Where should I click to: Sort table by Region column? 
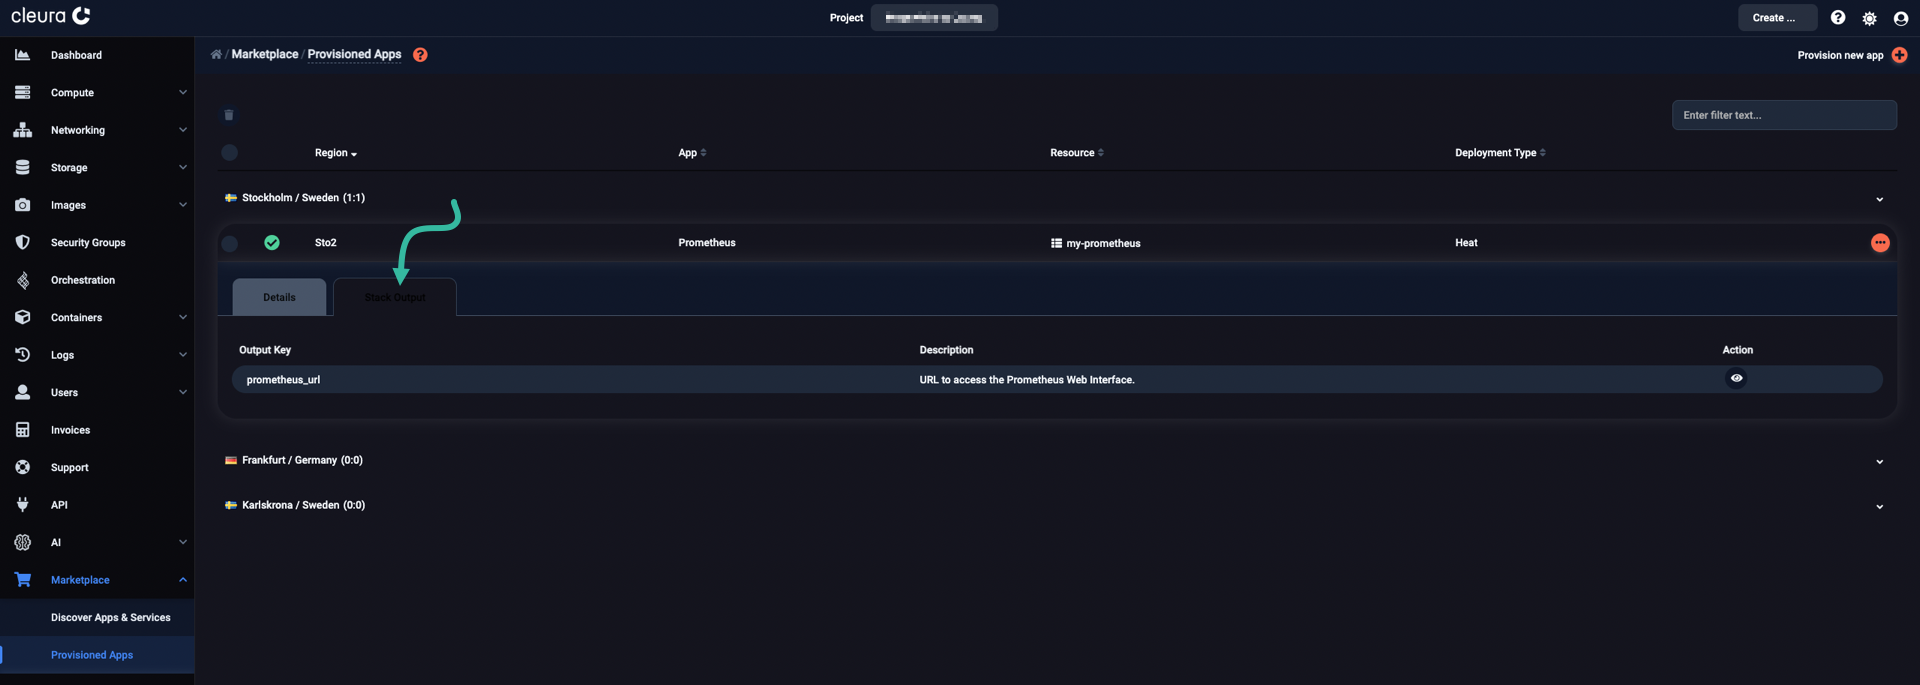(x=335, y=153)
